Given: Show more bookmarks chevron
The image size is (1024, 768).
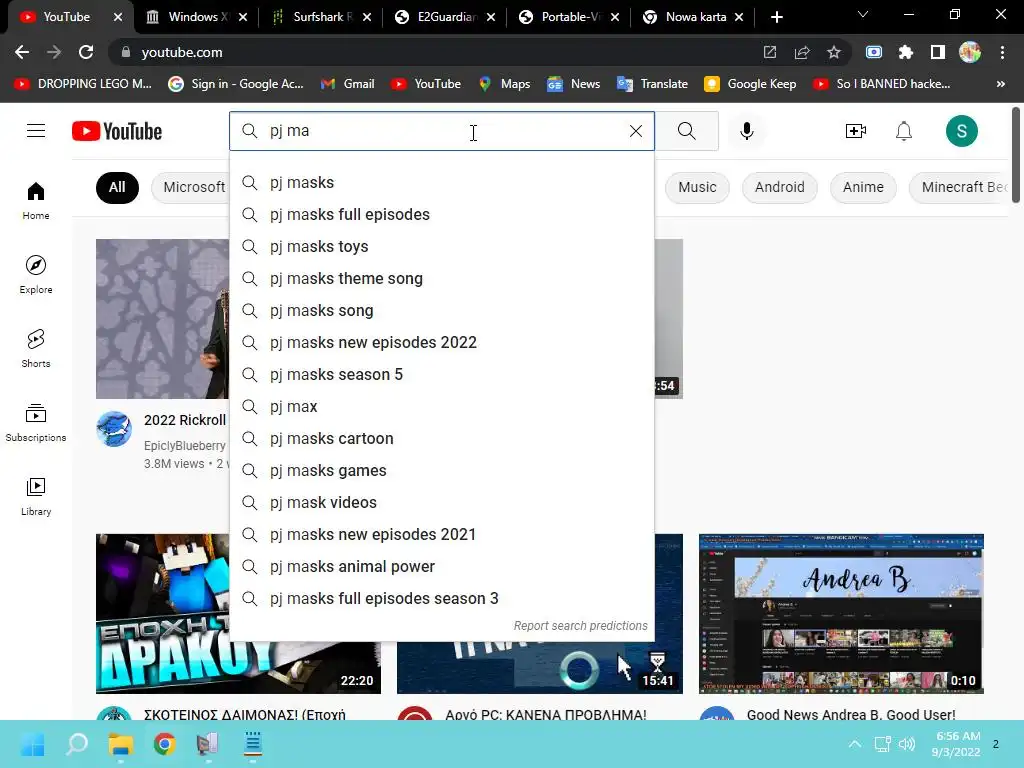Looking at the screenshot, I should point(1000,84).
